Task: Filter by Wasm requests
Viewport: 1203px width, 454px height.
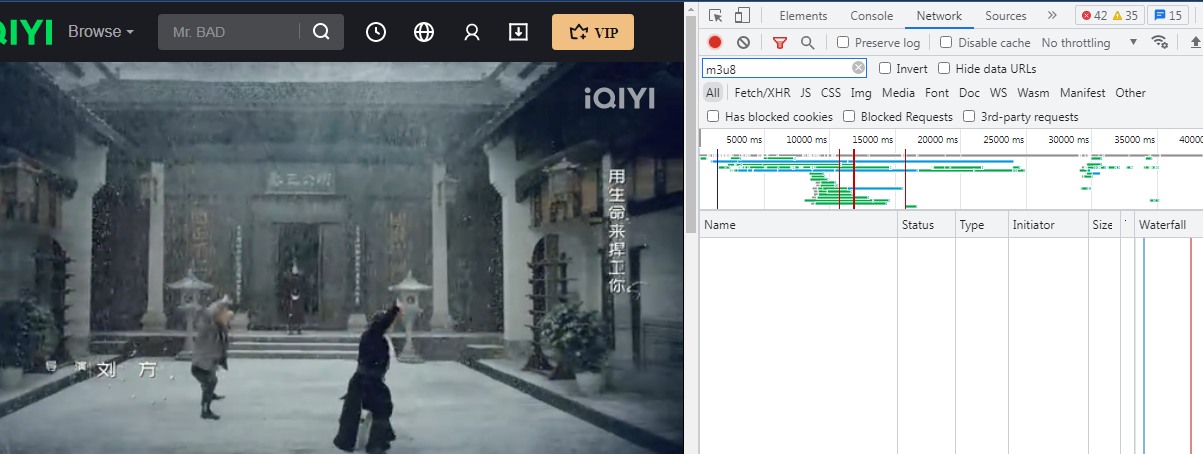Action: point(1033,93)
